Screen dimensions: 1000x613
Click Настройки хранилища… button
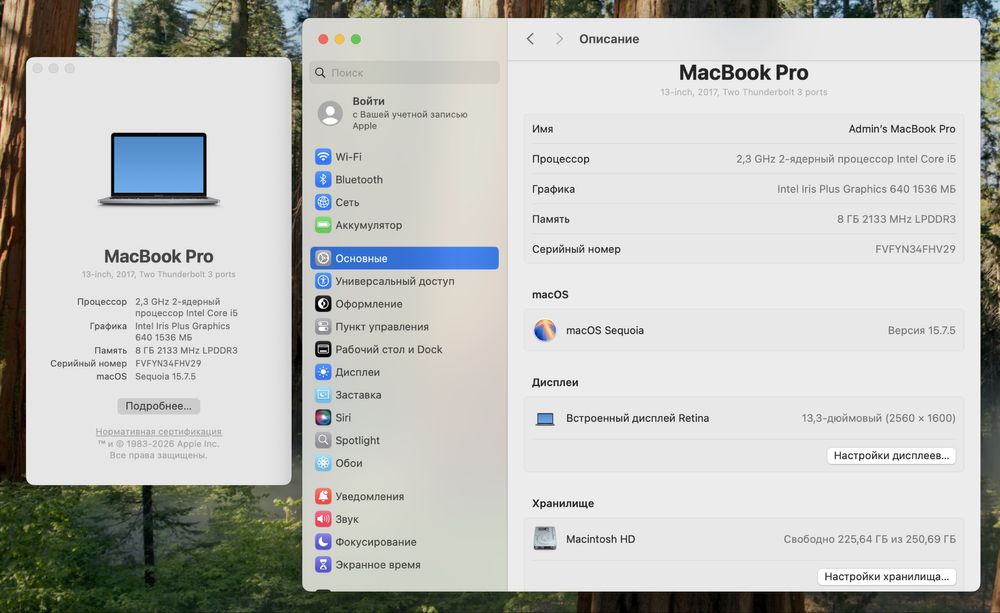point(886,577)
